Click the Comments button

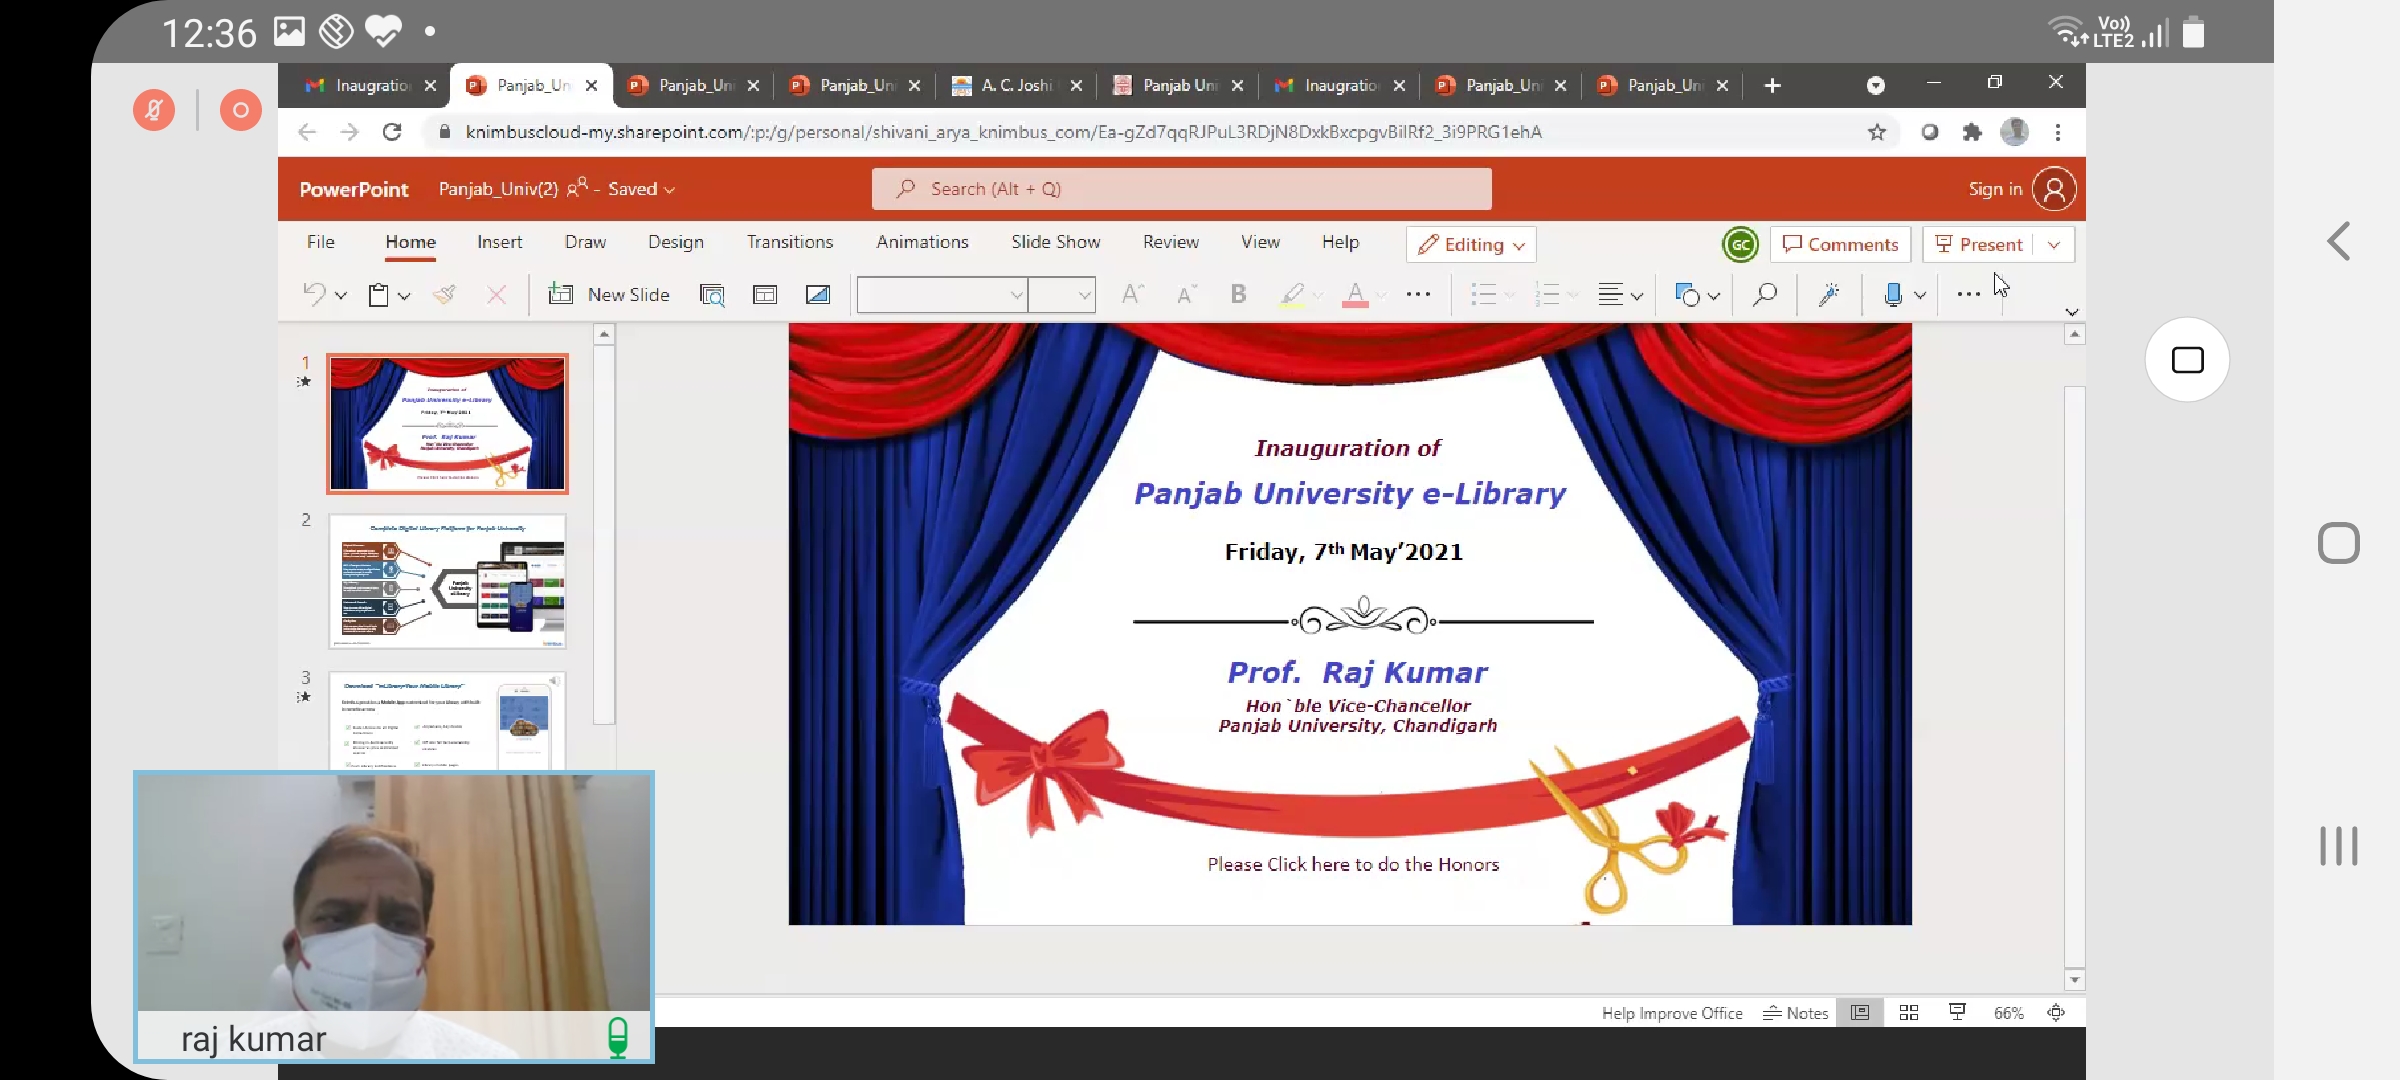coord(1840,245)
